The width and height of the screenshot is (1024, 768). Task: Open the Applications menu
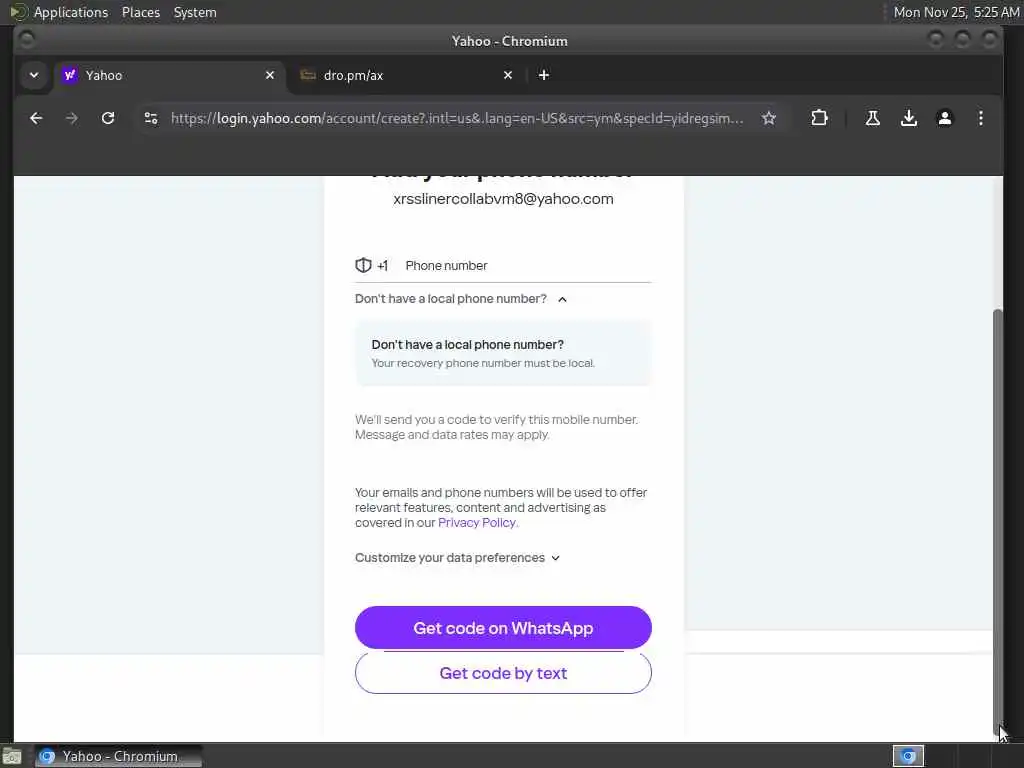(x=71, y=12)
